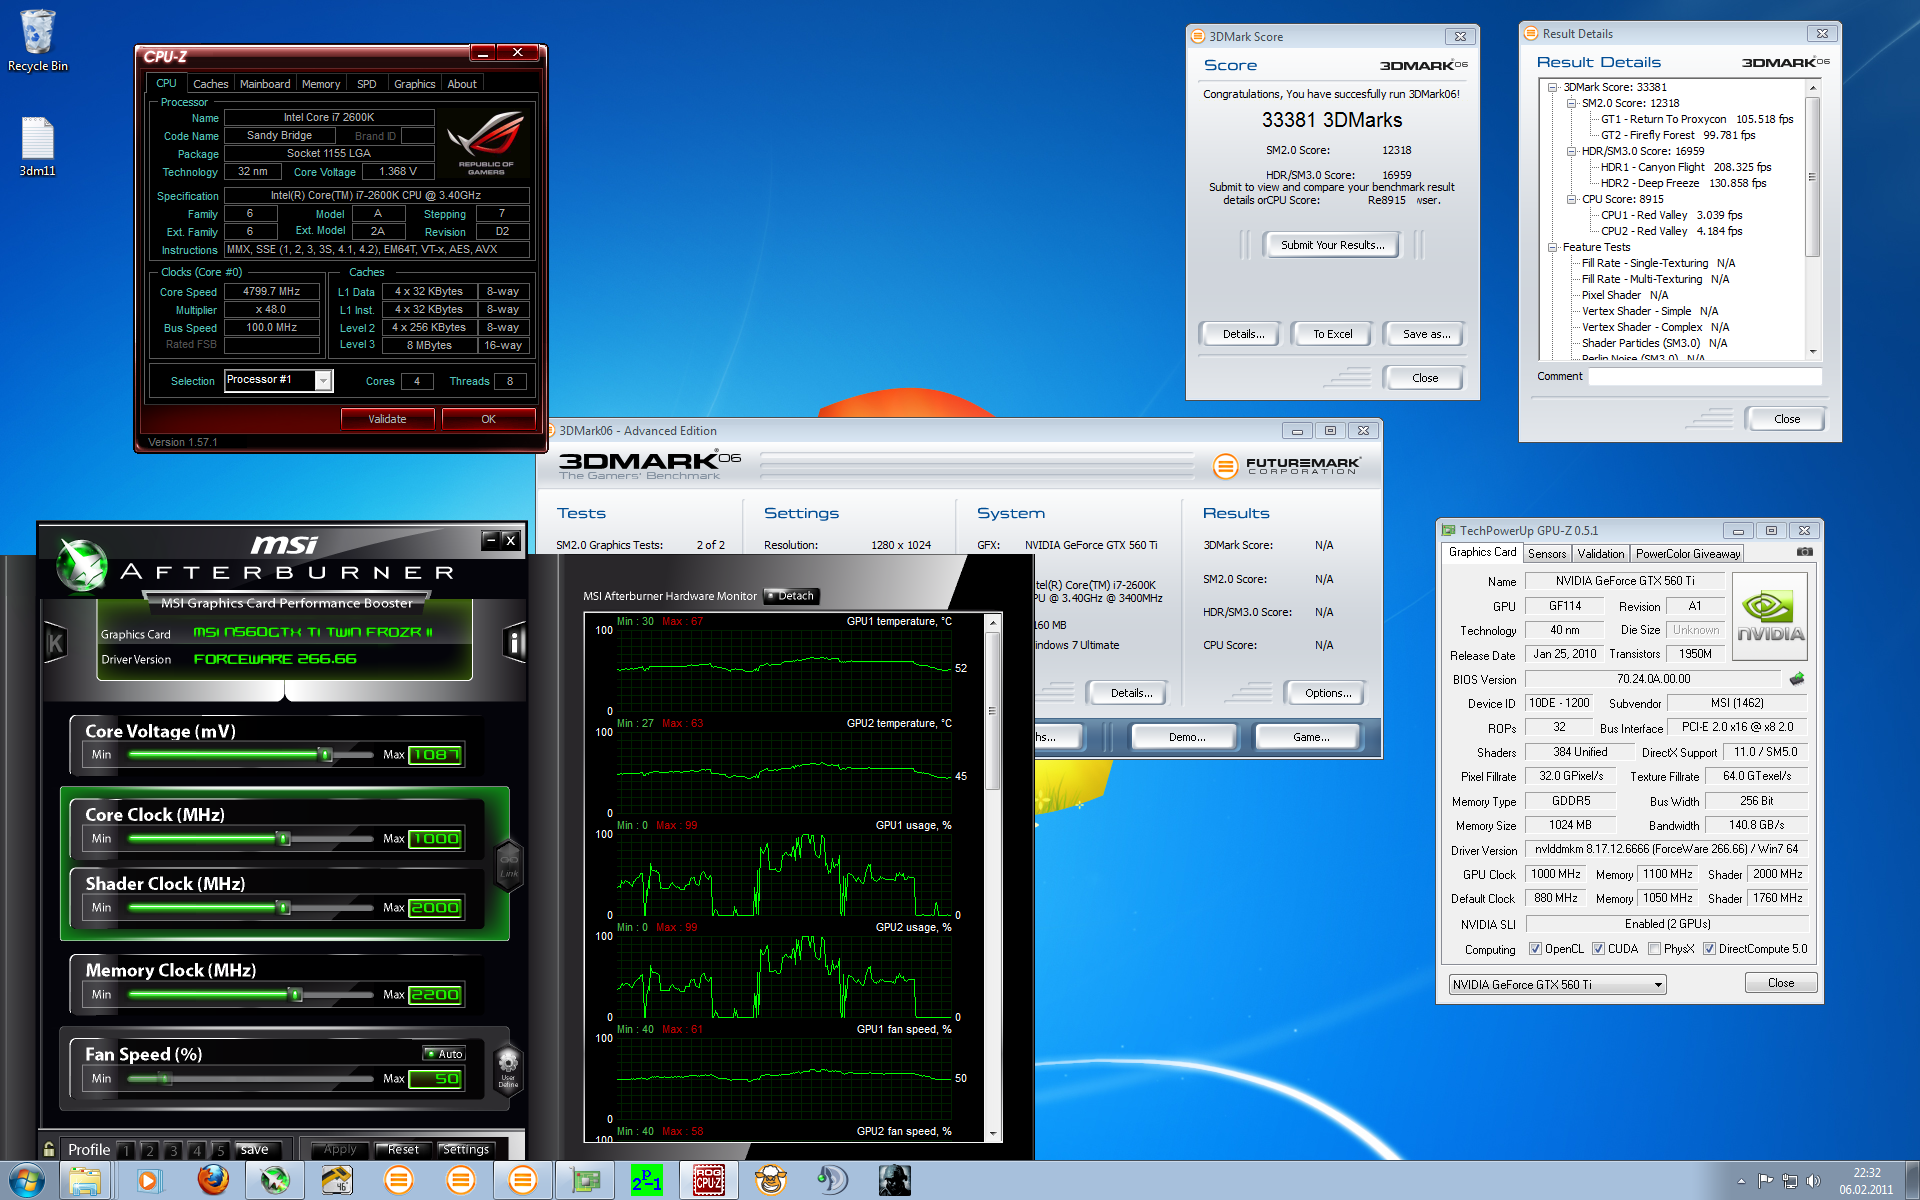The height and width of the screenshot is (1200, 1920).
Task: Collapse the 3DMark Score tree node
Action: [1552, 87]
